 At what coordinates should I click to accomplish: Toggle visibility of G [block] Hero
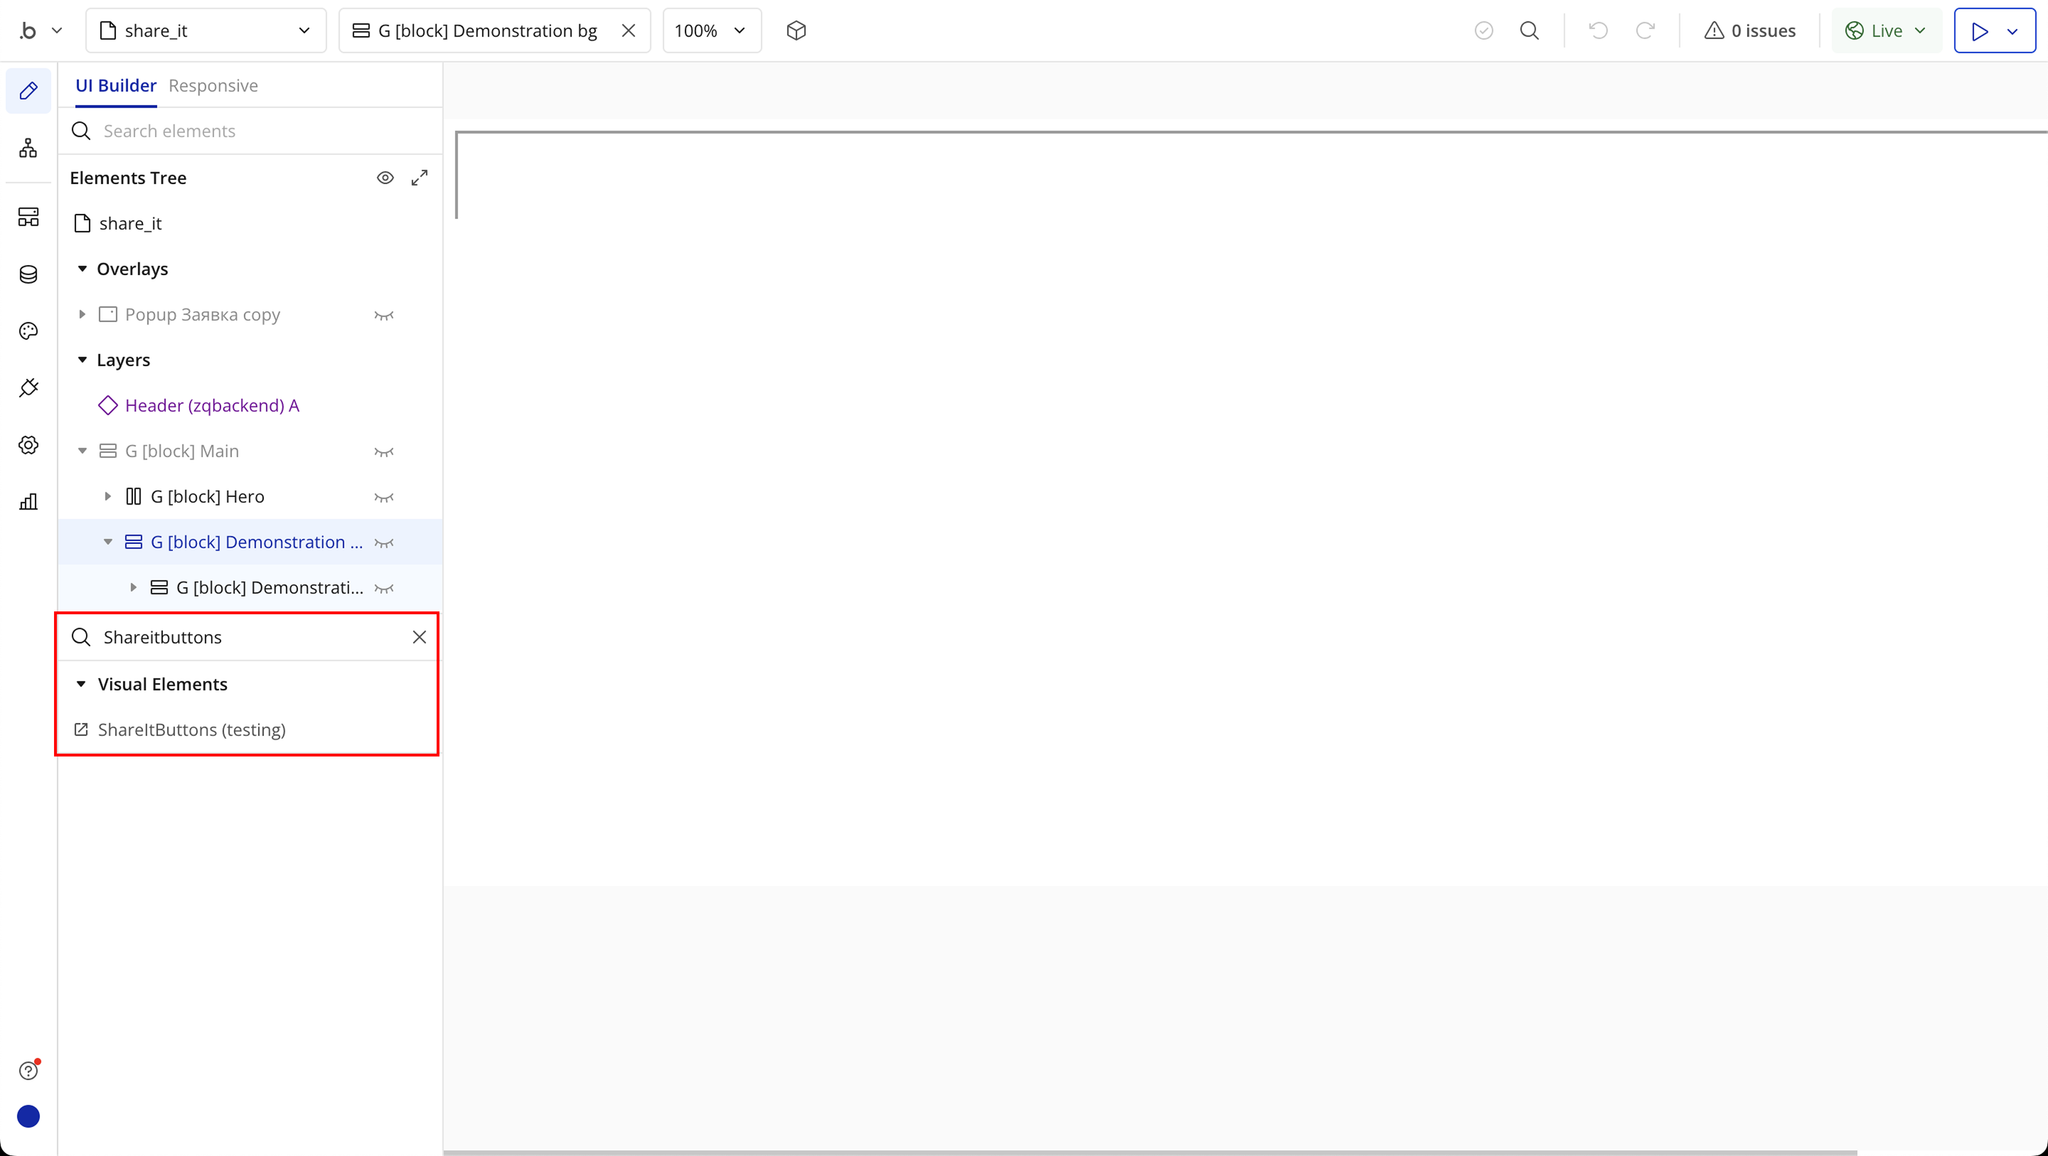click(x=384, y=497)
